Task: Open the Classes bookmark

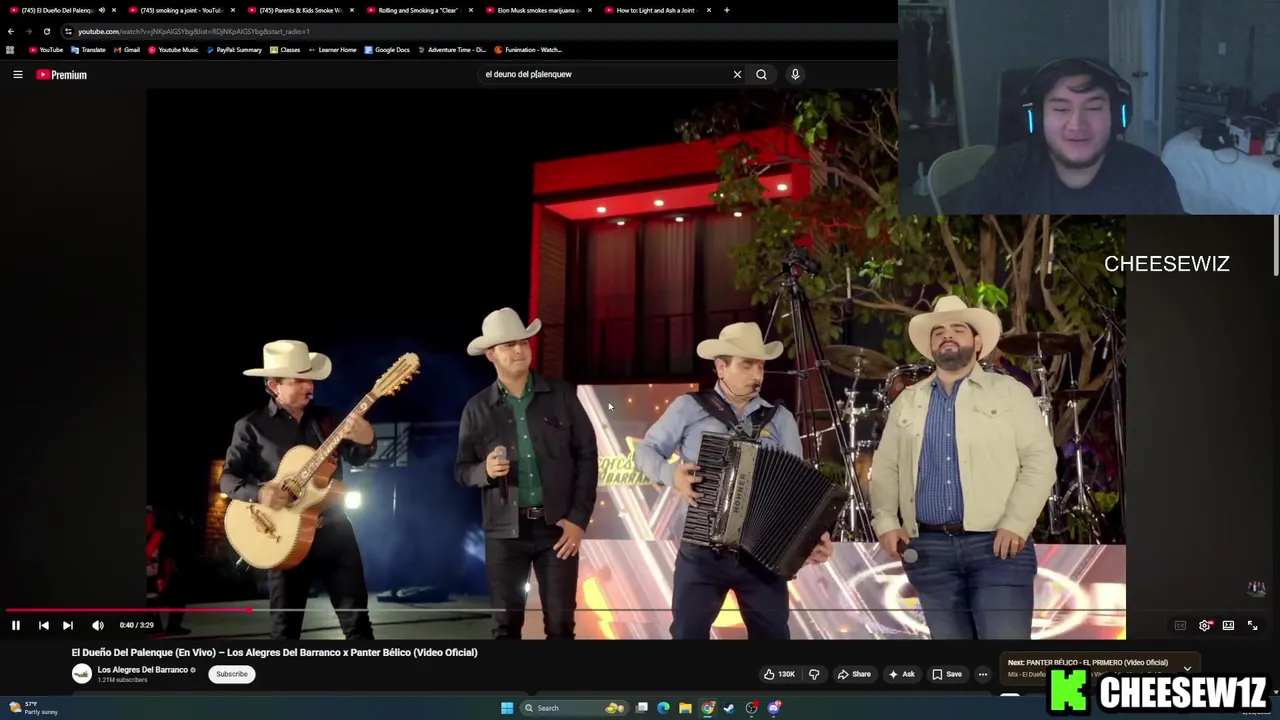Action: click(285, 50)
